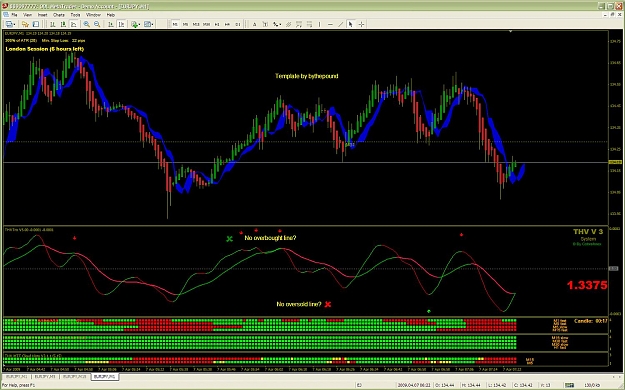
Task: Open the View menu
Action: [x=27, y=15]
